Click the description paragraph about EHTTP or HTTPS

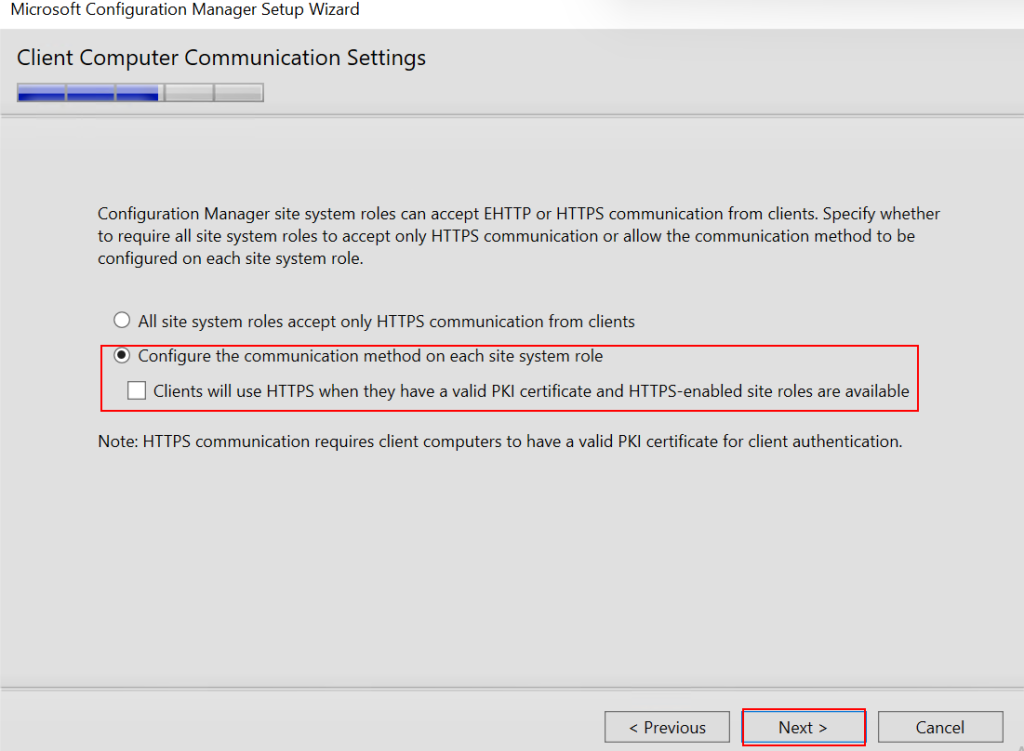pyautogui.click(x=518, y=236)
